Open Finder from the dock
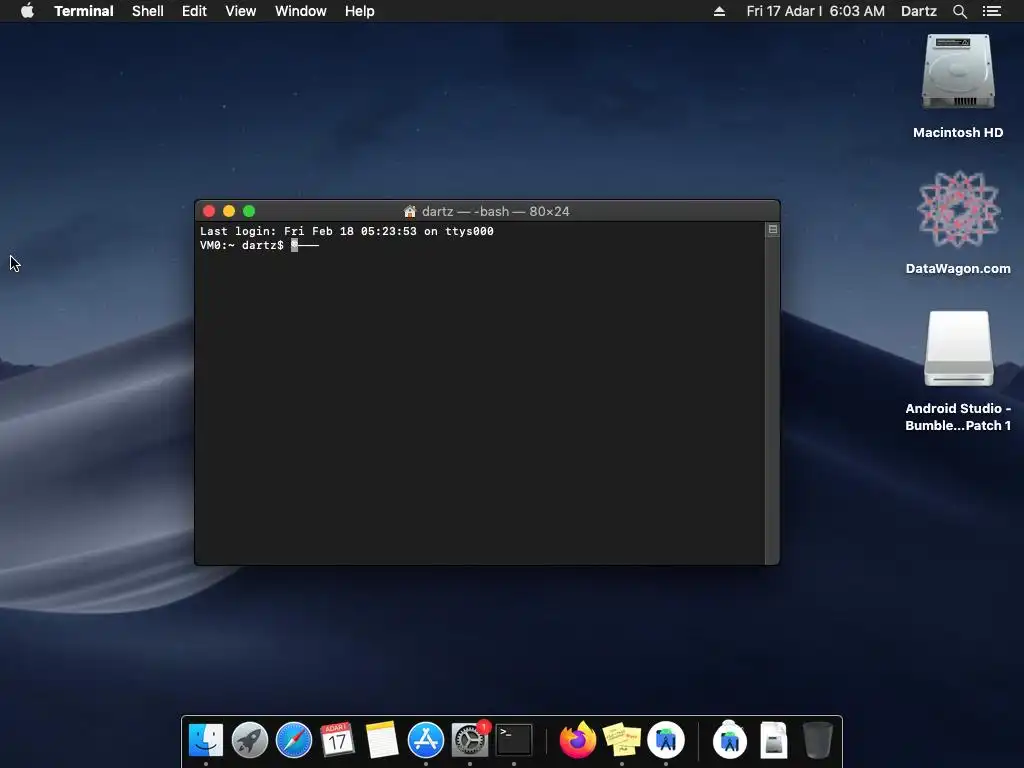The height and width of the screenshot is (768, 1024). (x=206, y=740)
